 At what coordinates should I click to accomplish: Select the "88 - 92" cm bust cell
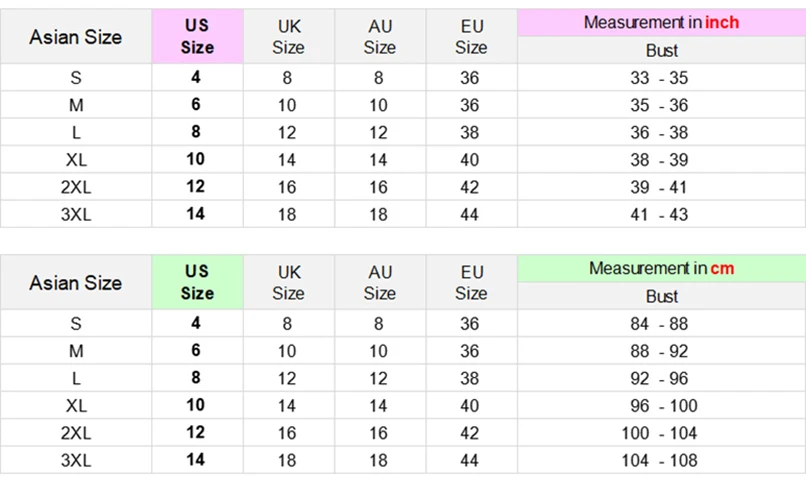coord(661,351)
